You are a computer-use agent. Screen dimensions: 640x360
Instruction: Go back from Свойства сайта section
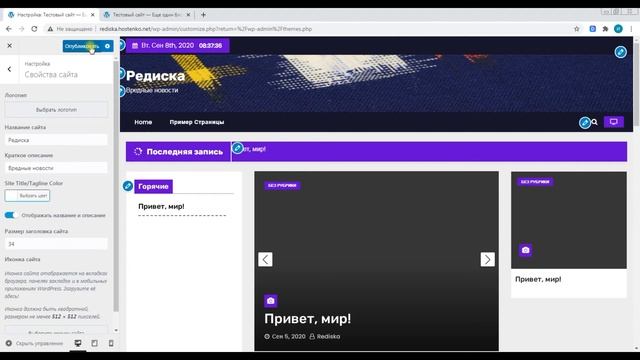pyautogui.click(x=9, y=69)
